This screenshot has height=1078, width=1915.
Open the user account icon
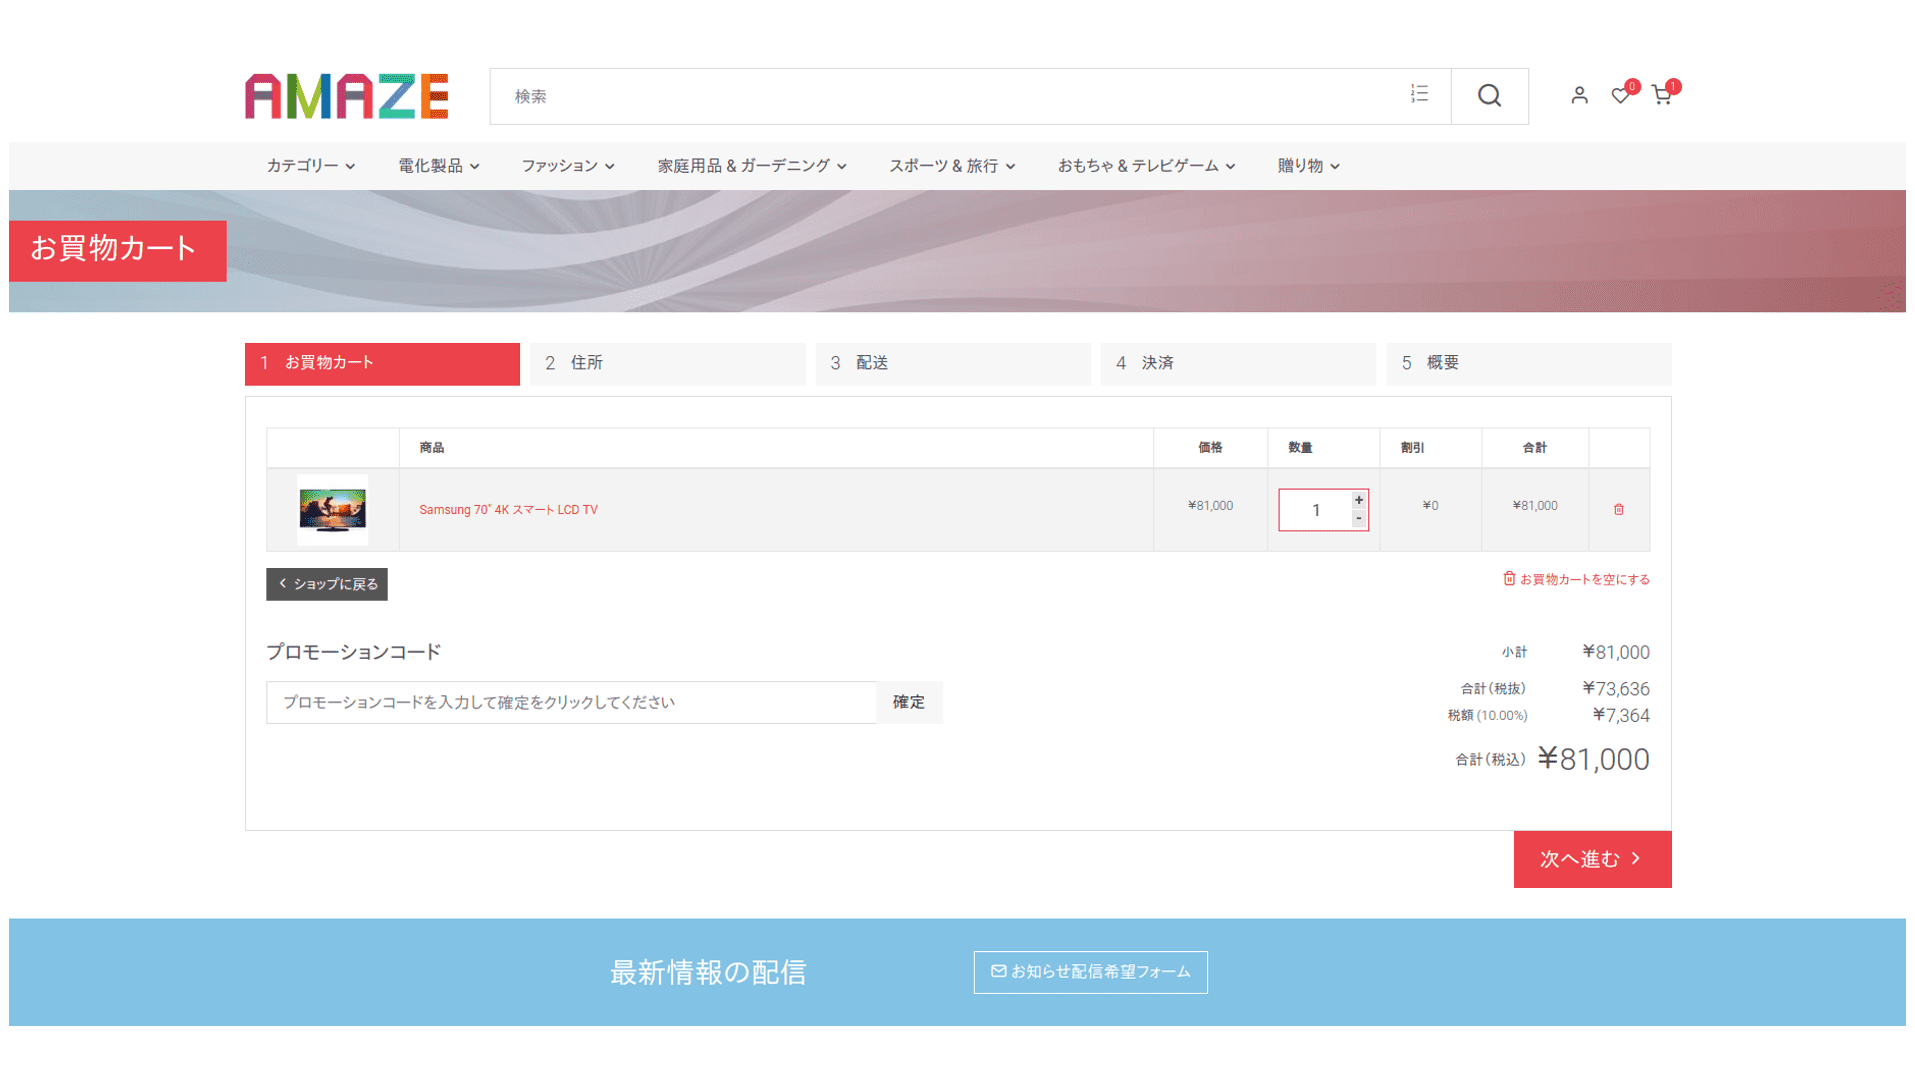(1579, 95)
